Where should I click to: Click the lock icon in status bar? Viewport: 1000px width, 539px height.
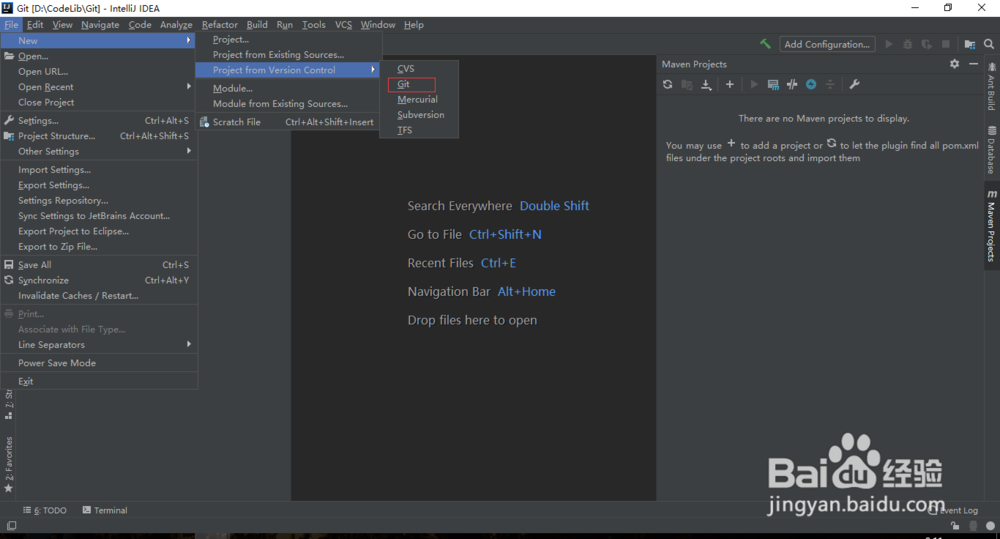click(955, 526)
